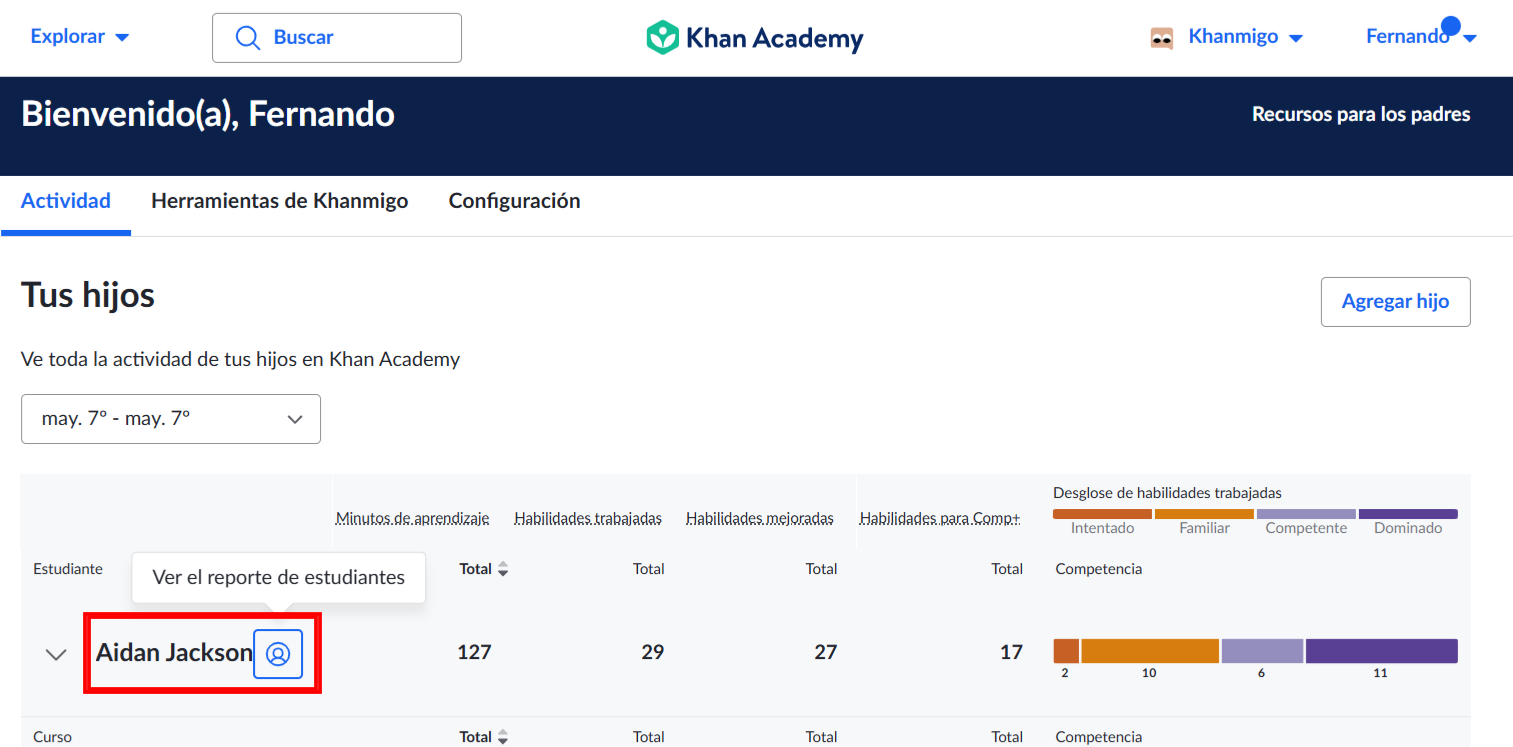
Task: Click the Competente legend color bar
Action: coord(1306,514)
